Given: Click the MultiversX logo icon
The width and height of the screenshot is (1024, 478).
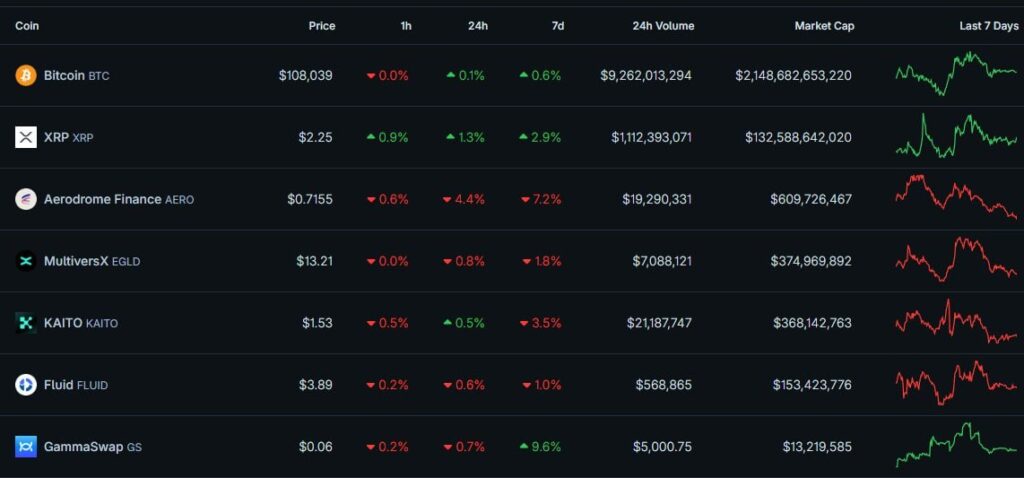Looking at the screenshot, I should (25, 261).
